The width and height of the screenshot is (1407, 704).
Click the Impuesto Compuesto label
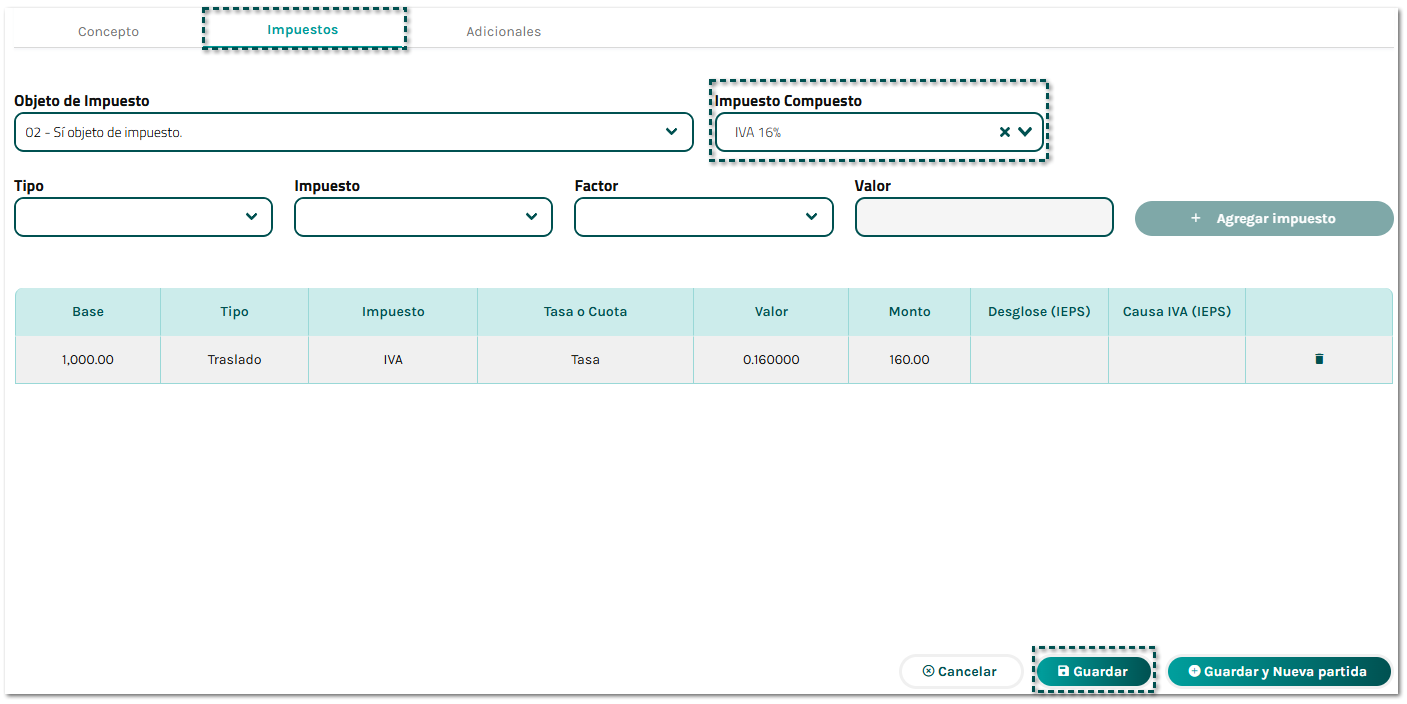coord(788,101)
